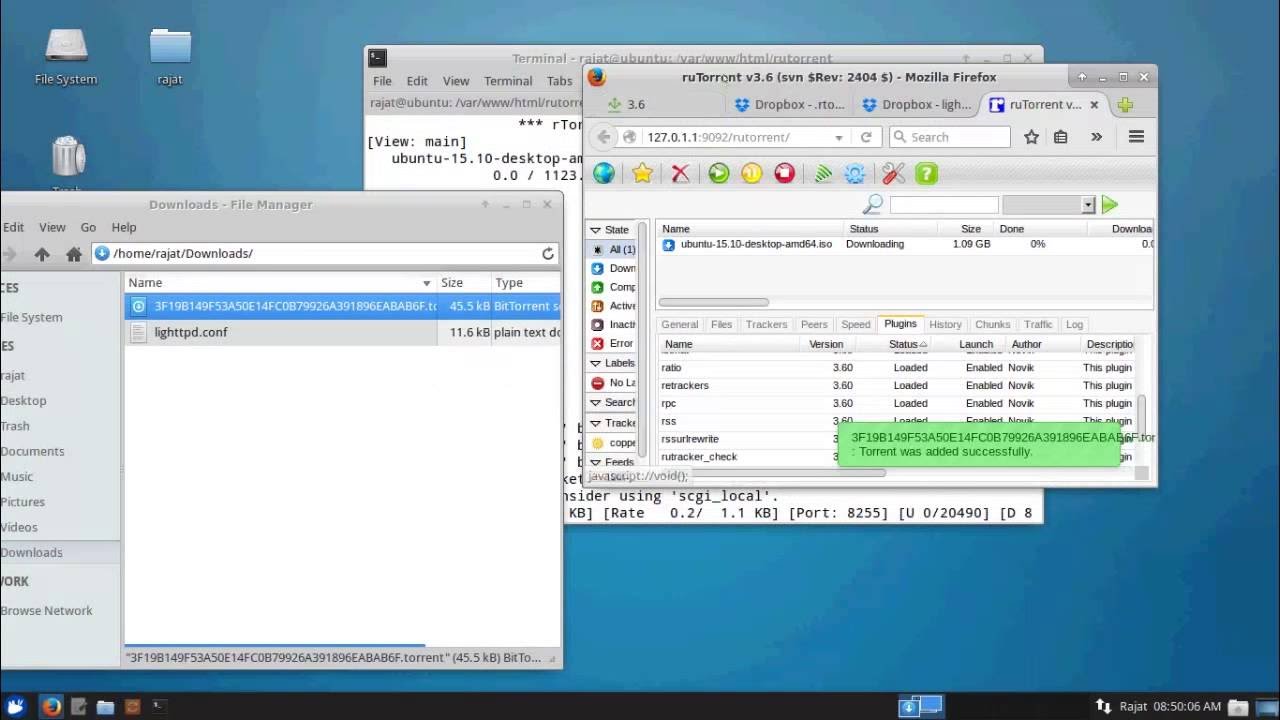
Task: Open the Help menu in File Manager
Action: click(124, 227)
